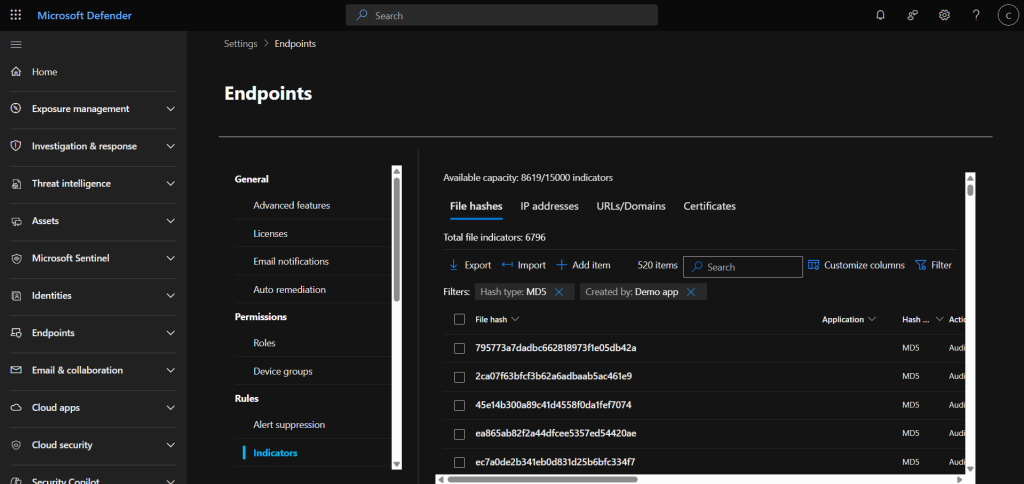
Task: Open Alert suppression rules
Action: pos(289,425)
